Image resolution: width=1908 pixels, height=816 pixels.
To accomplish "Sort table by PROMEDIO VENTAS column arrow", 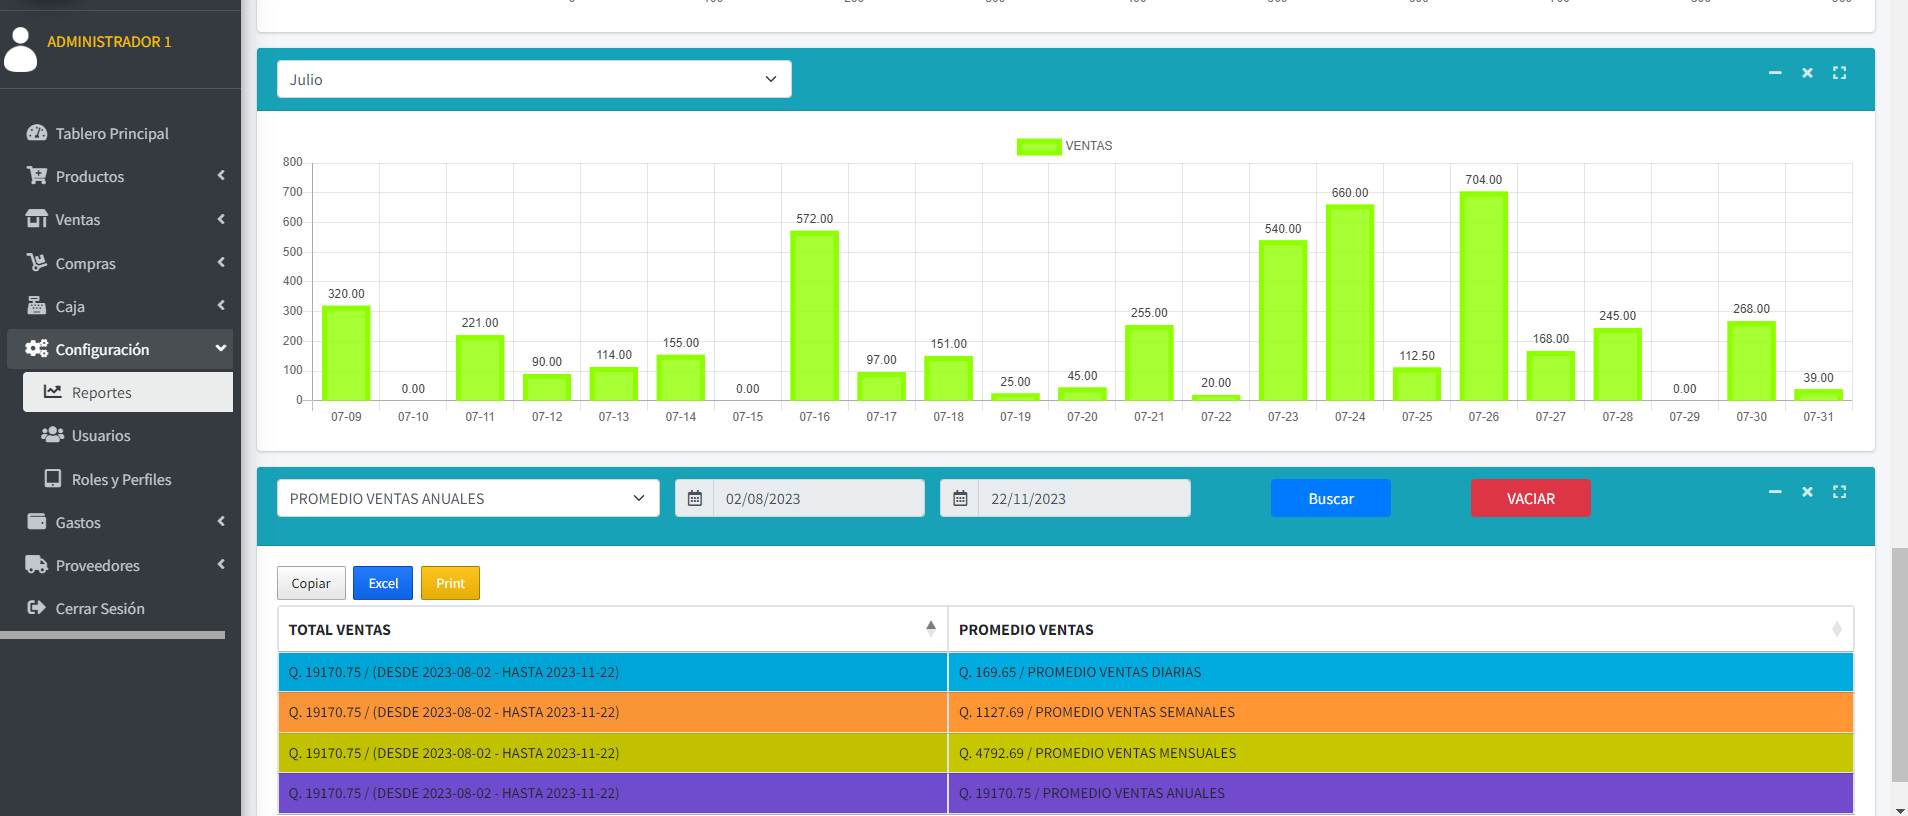I will (x=1837, y=629).
